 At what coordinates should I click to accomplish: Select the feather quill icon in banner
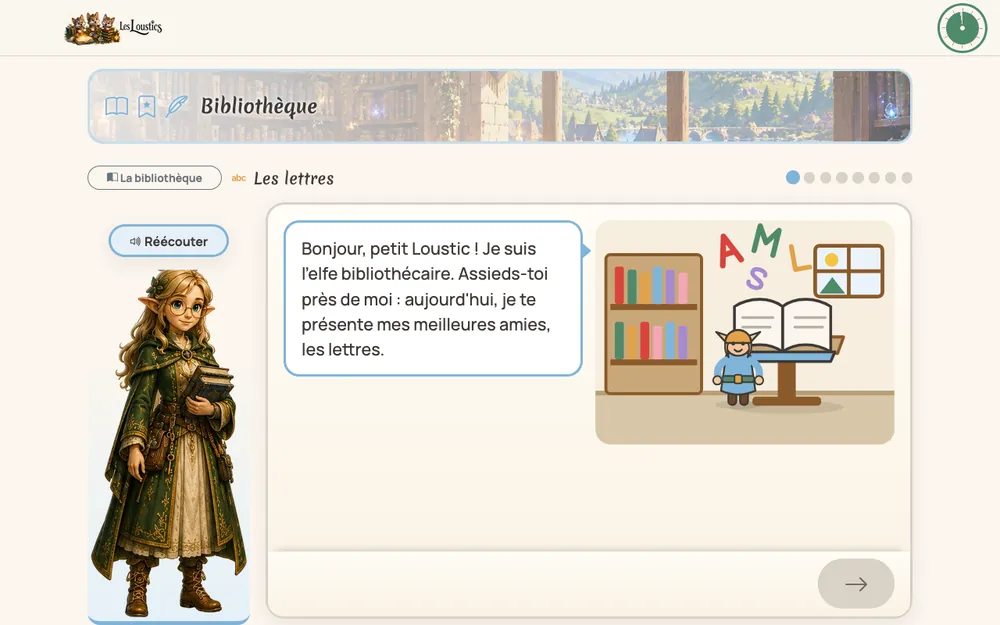pyautogui.click(x=176, y=106)
